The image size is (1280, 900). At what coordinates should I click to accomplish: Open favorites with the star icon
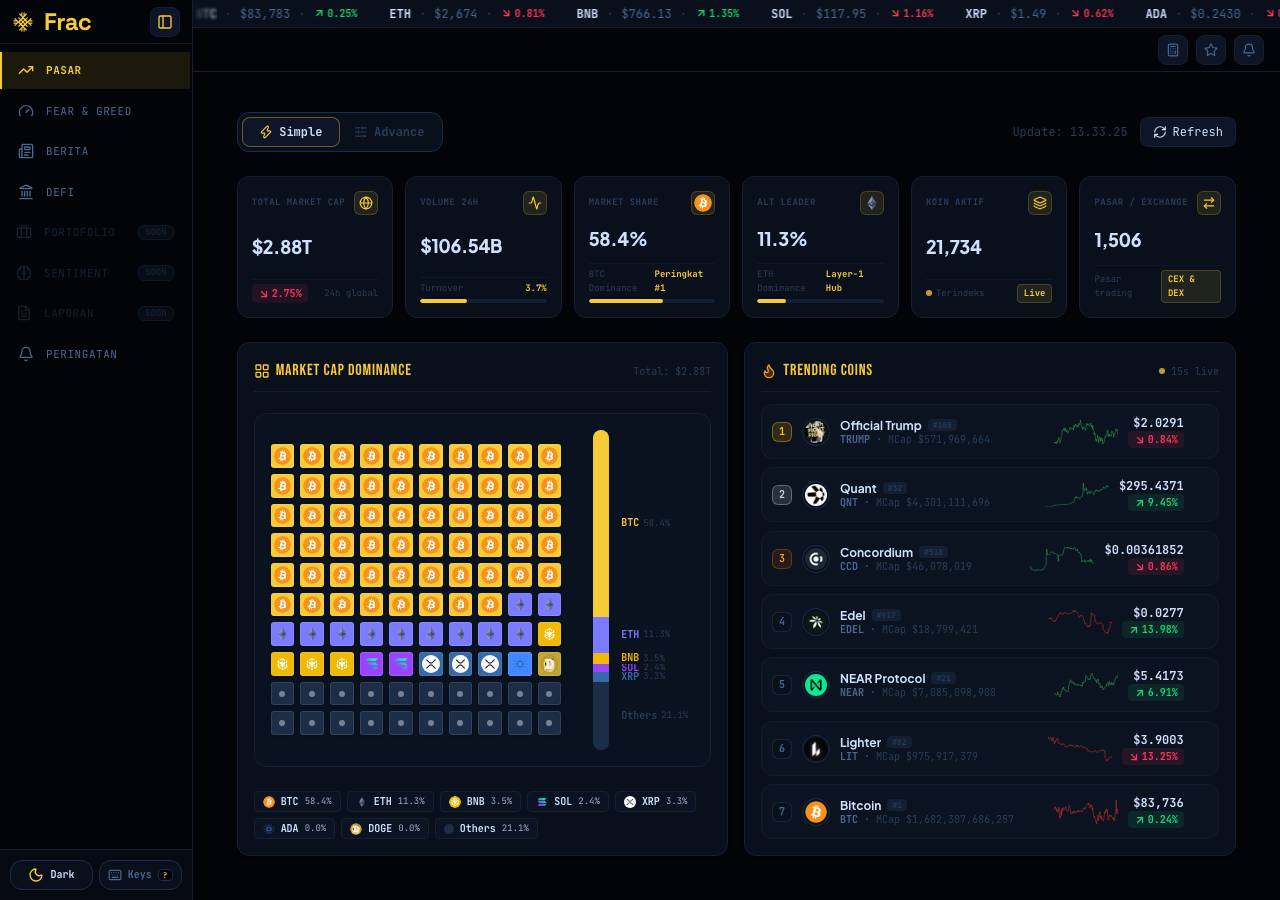(x=1211, y=50)
